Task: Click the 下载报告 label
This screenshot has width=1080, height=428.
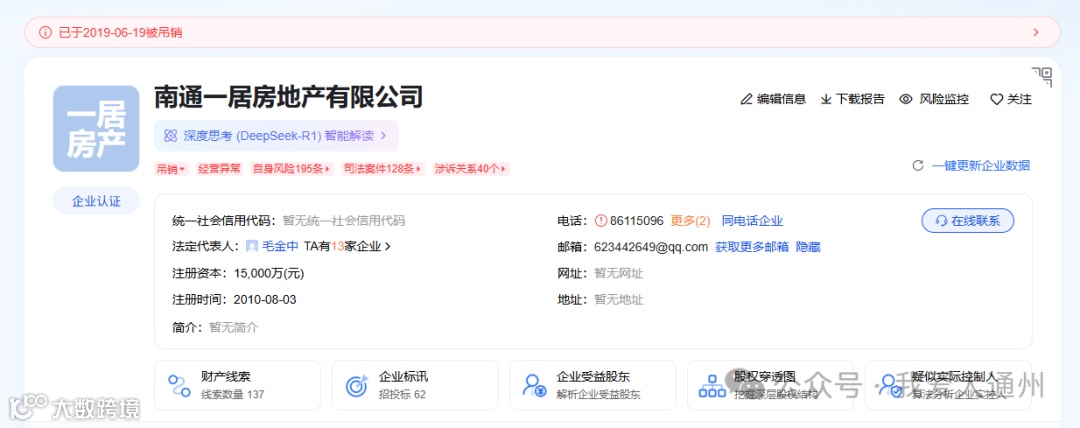Action: coord(860,99)
